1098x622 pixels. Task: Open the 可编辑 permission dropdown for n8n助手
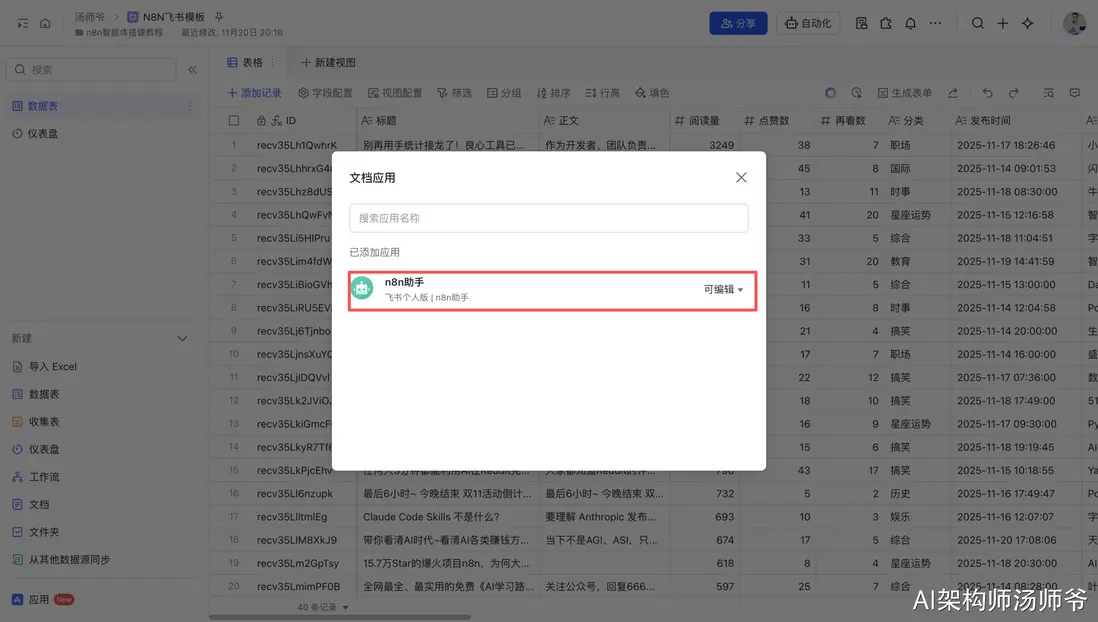(723, 289)
